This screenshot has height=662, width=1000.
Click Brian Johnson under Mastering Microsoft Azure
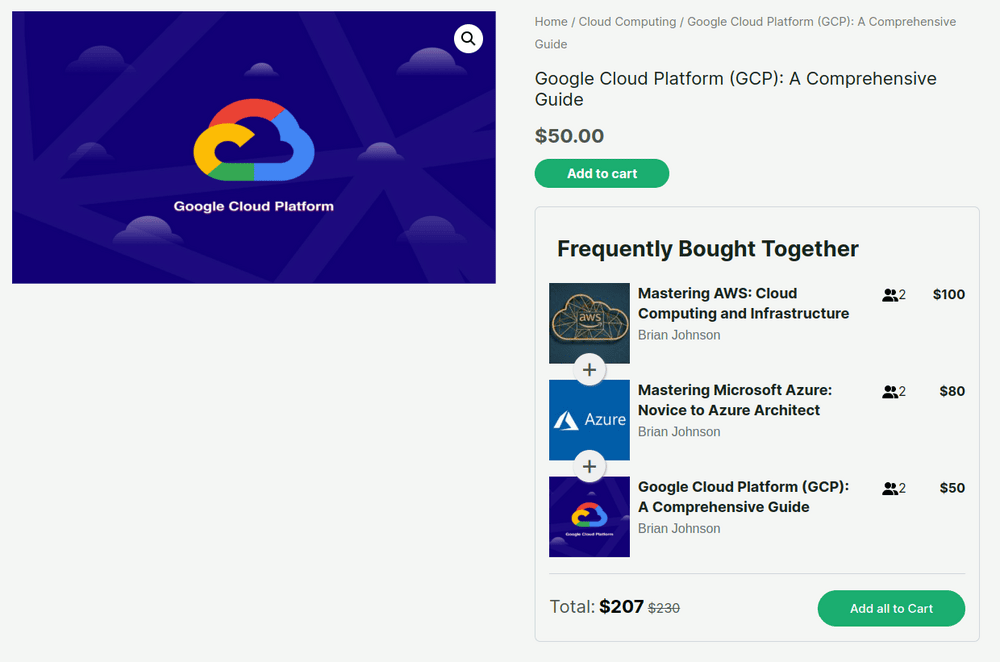click(x=679, y=432)
